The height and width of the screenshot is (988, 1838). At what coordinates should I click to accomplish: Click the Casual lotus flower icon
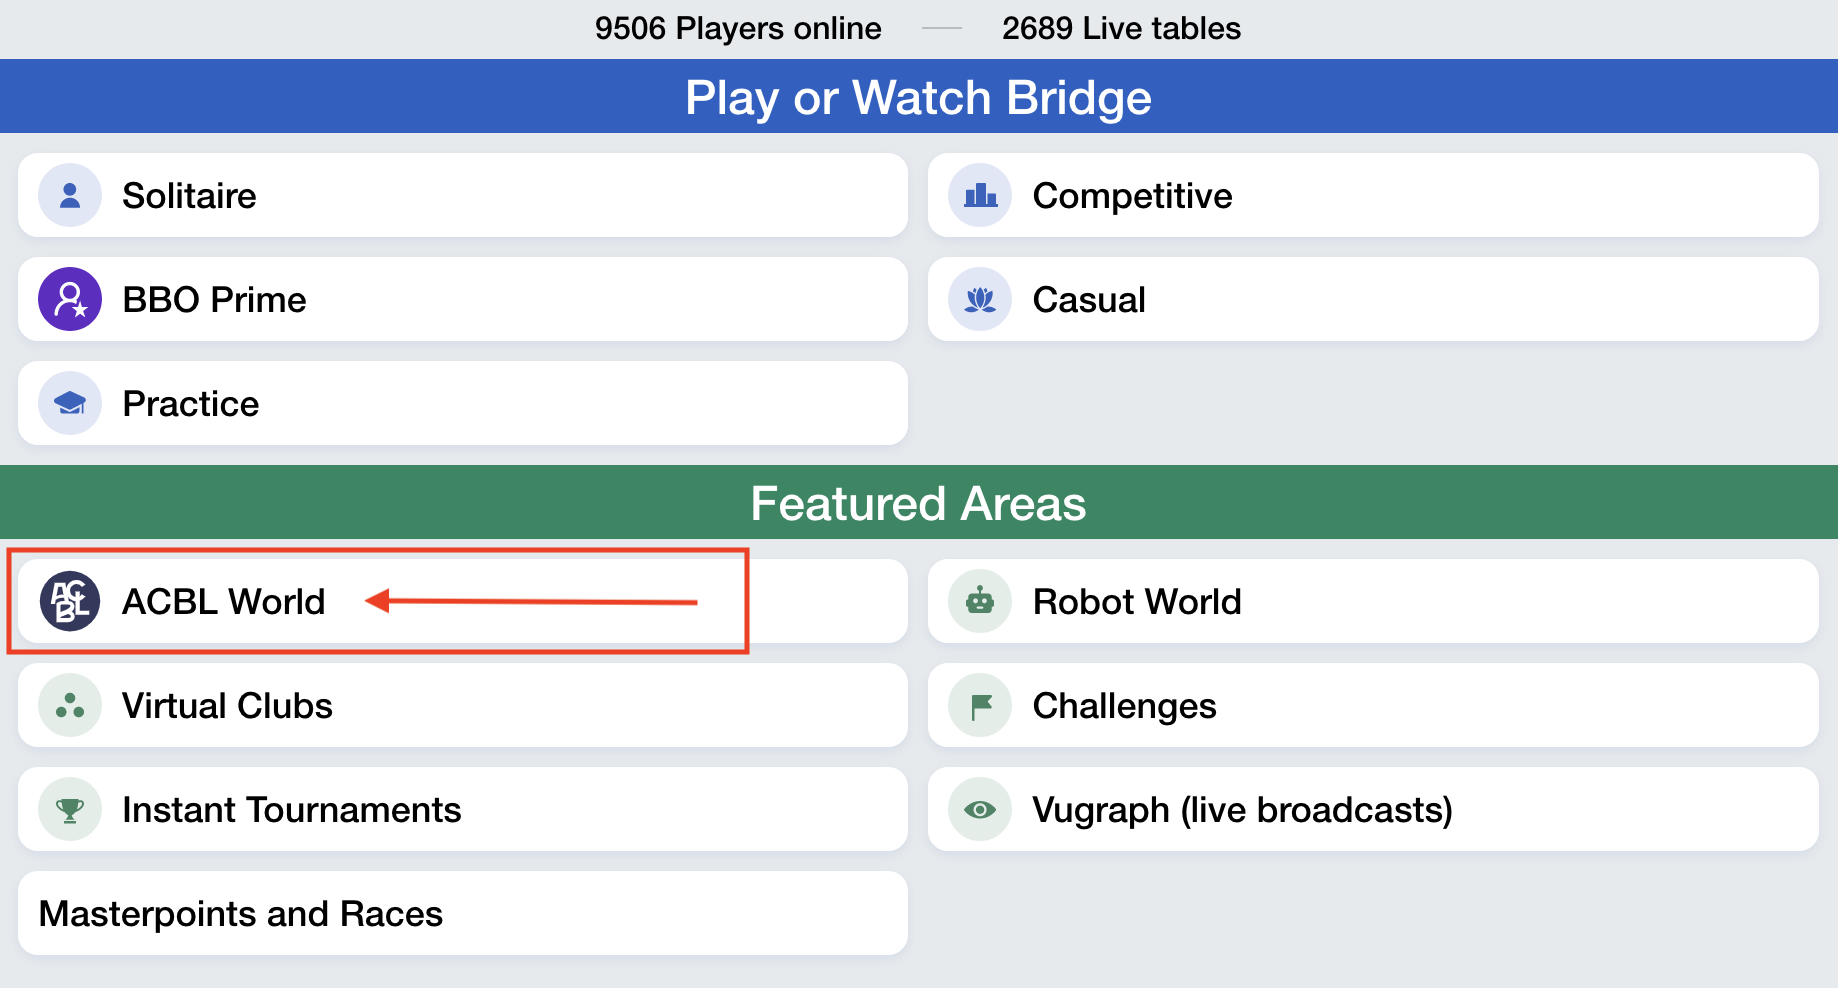[x=979, y=299]
